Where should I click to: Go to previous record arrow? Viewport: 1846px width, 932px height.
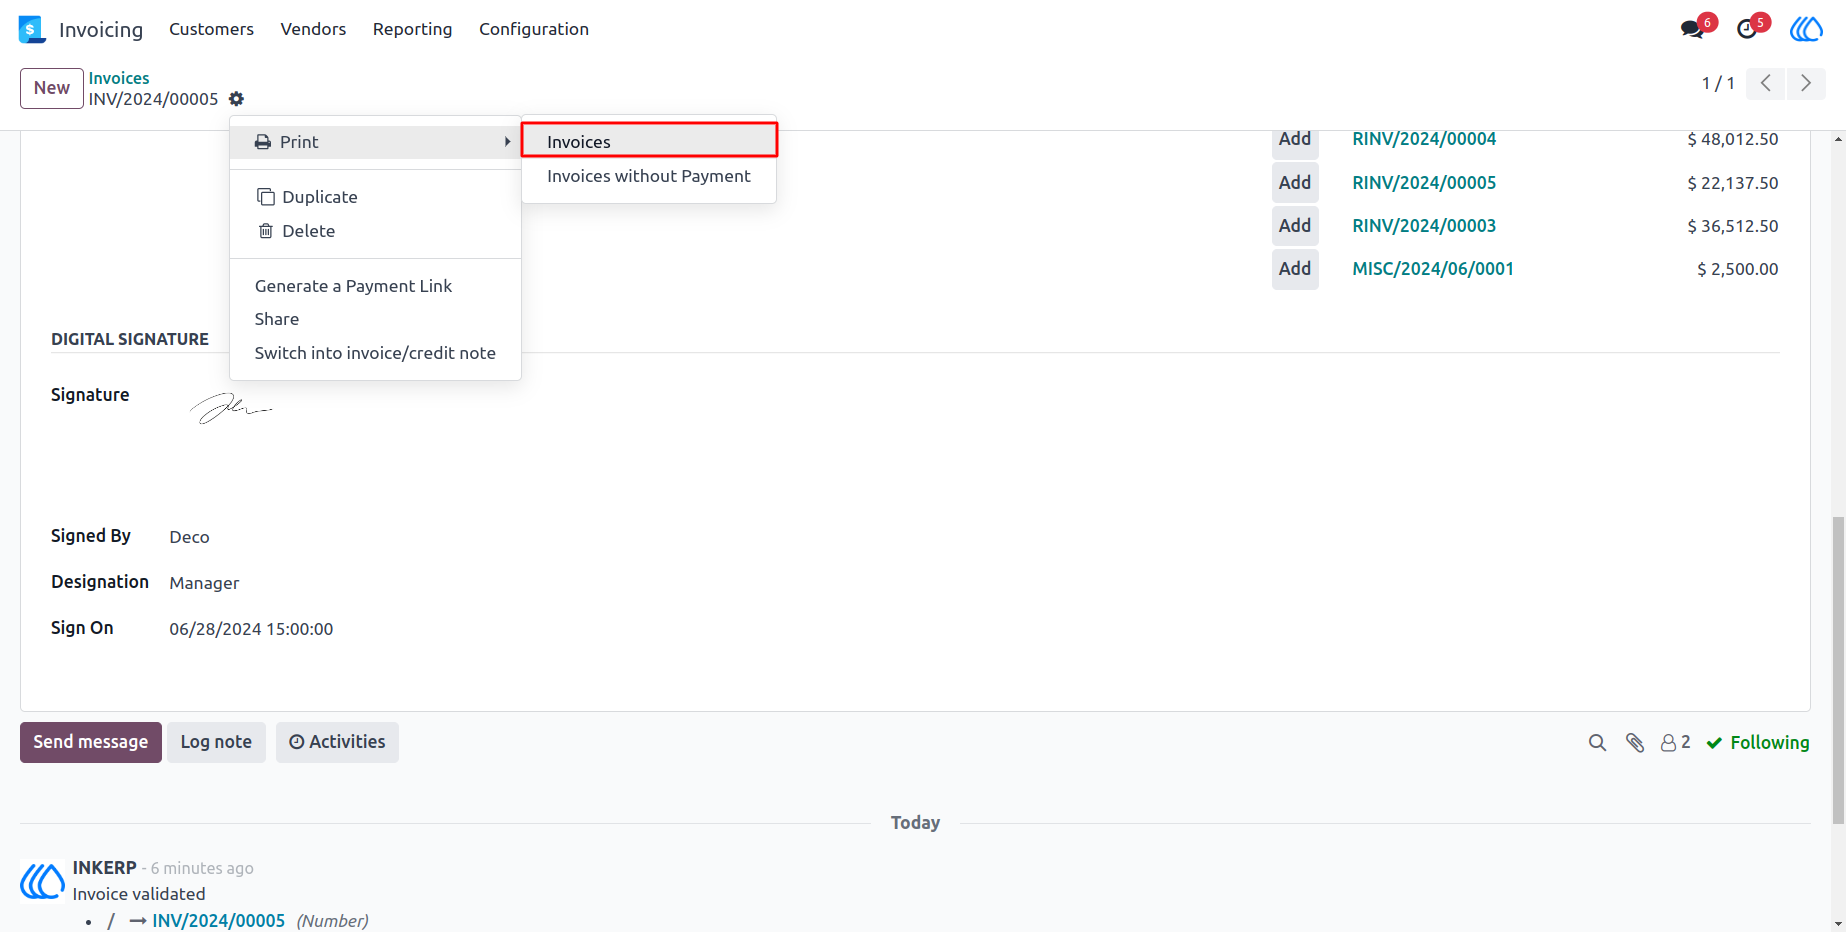[1766, 83]
